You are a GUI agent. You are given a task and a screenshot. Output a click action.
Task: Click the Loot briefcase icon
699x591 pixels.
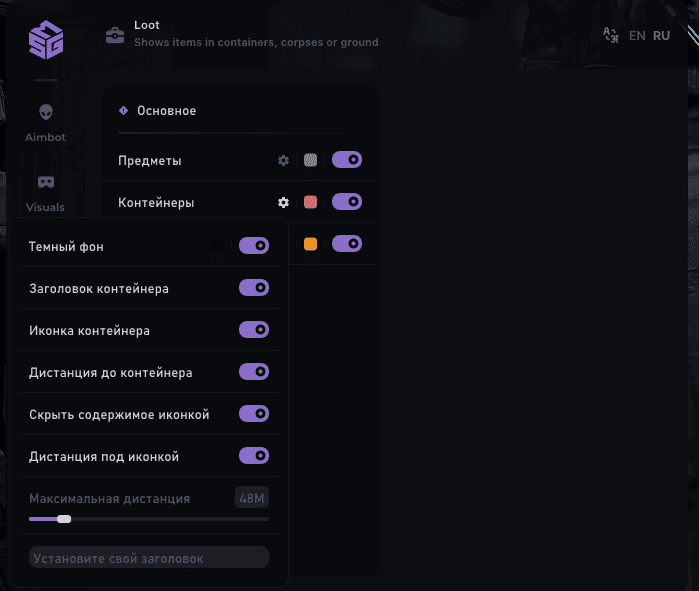(116, 36)
